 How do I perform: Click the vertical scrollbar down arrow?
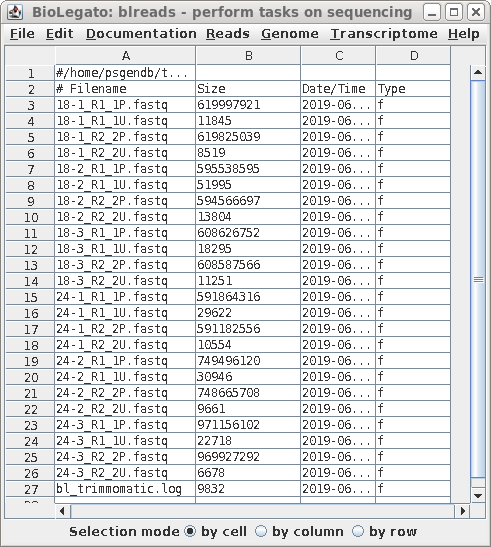pos(478,495)
